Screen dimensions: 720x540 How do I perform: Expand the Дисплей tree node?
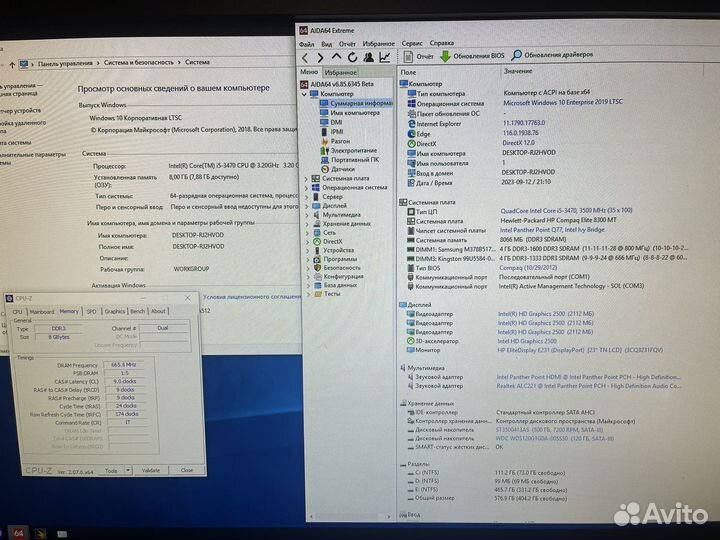(306, 206)
